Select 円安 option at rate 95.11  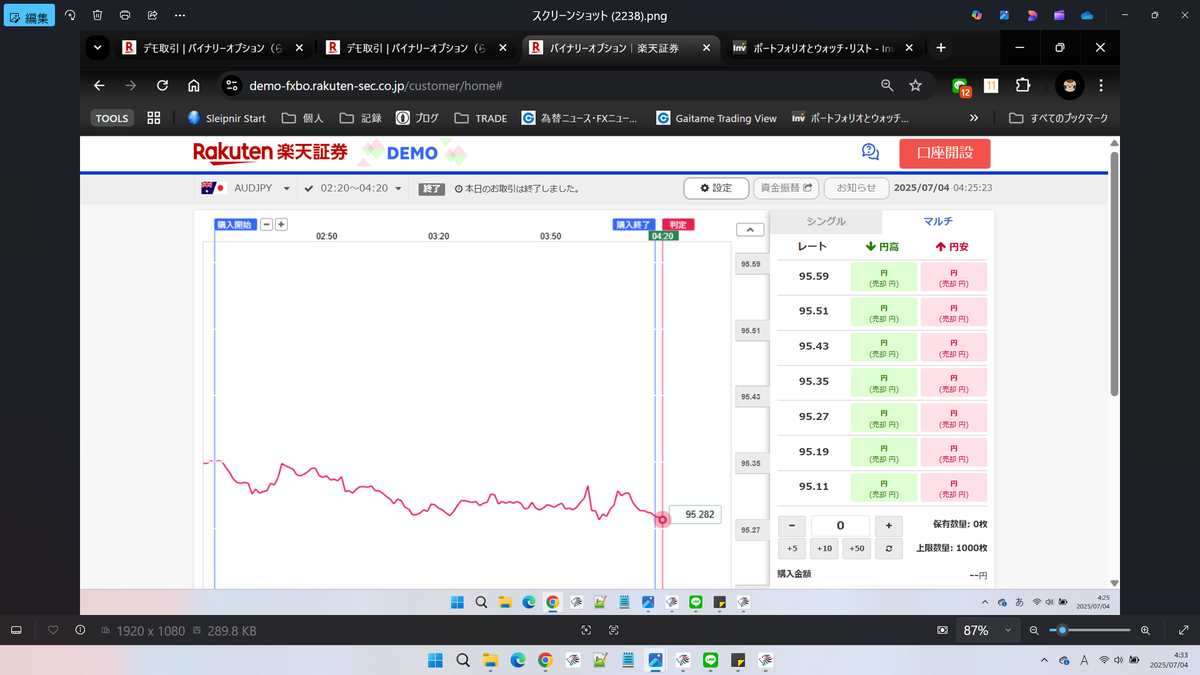[x=954, y=487]
